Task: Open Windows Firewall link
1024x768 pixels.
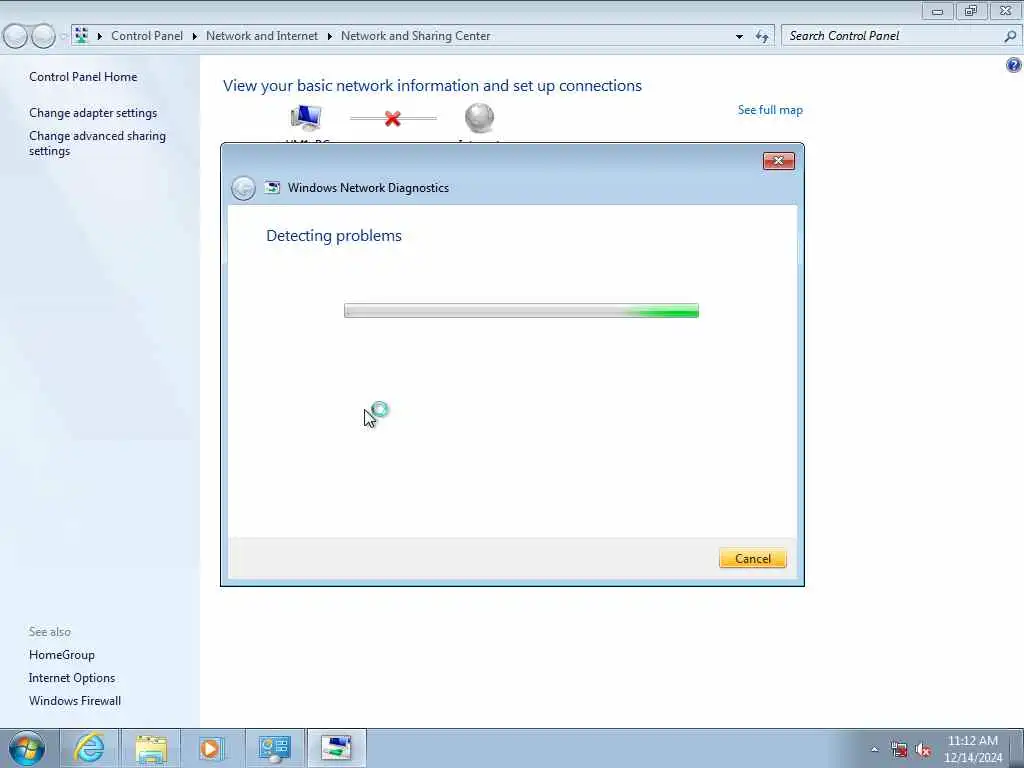Action: pyautogui.click(x=74, y=701)
